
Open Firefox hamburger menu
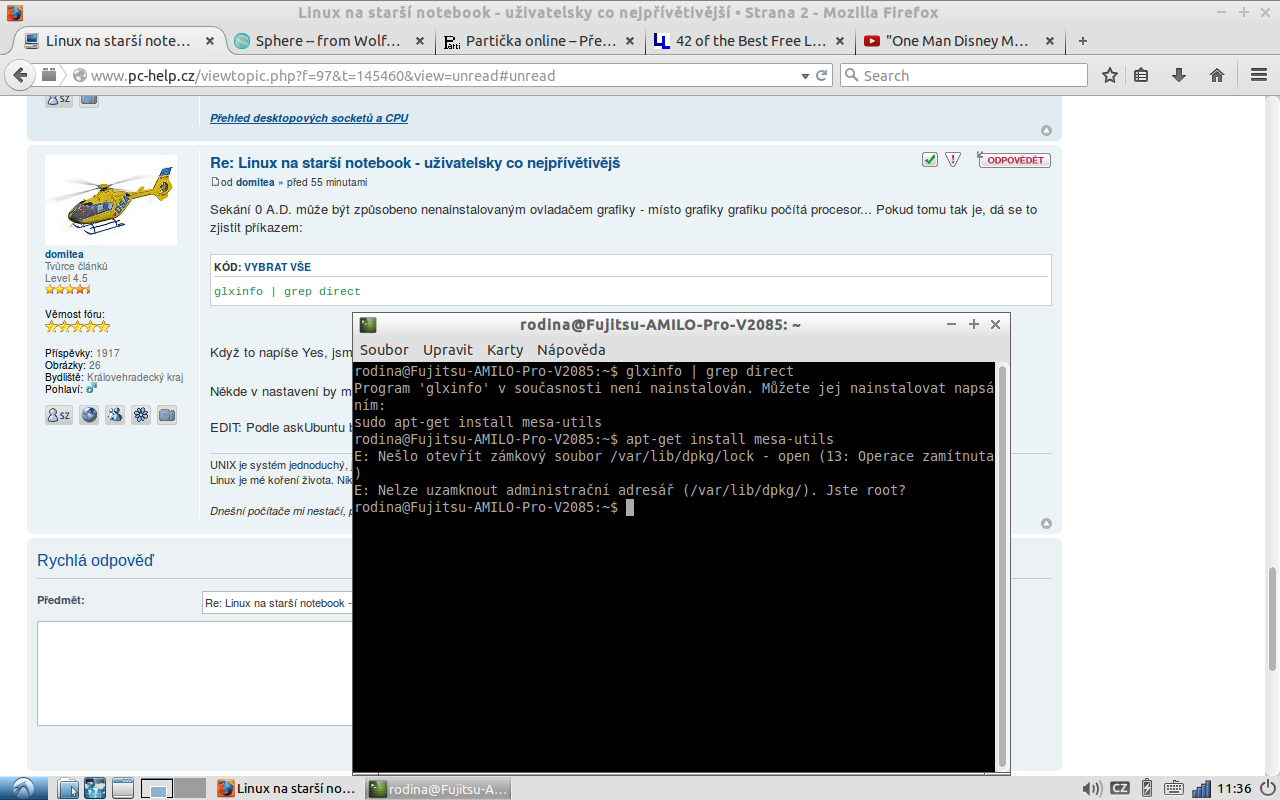click(1259, 75)
